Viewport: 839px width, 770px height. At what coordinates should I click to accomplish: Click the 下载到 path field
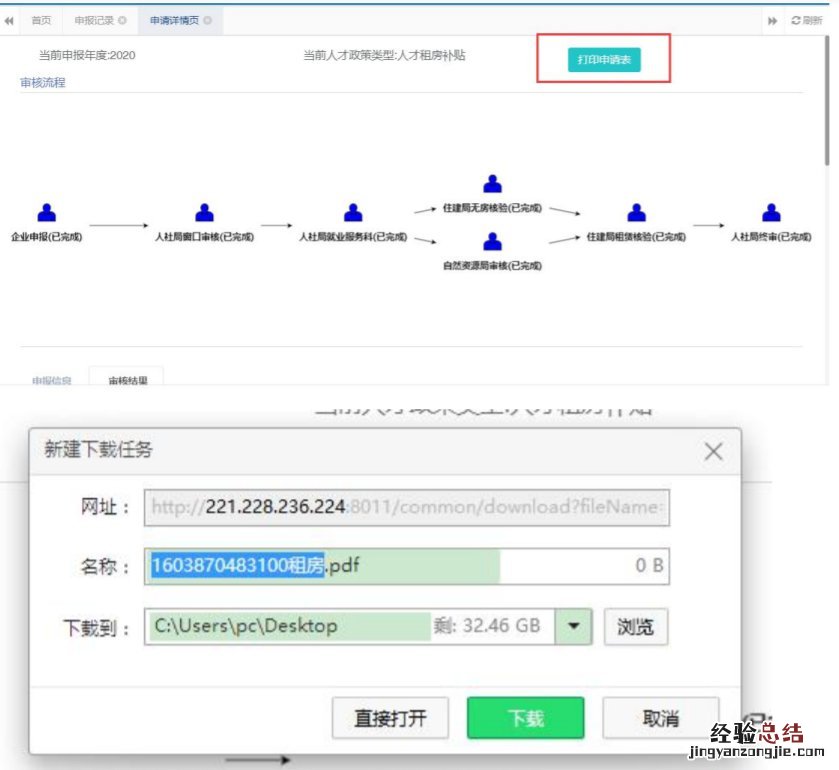[x=349, y=626]
